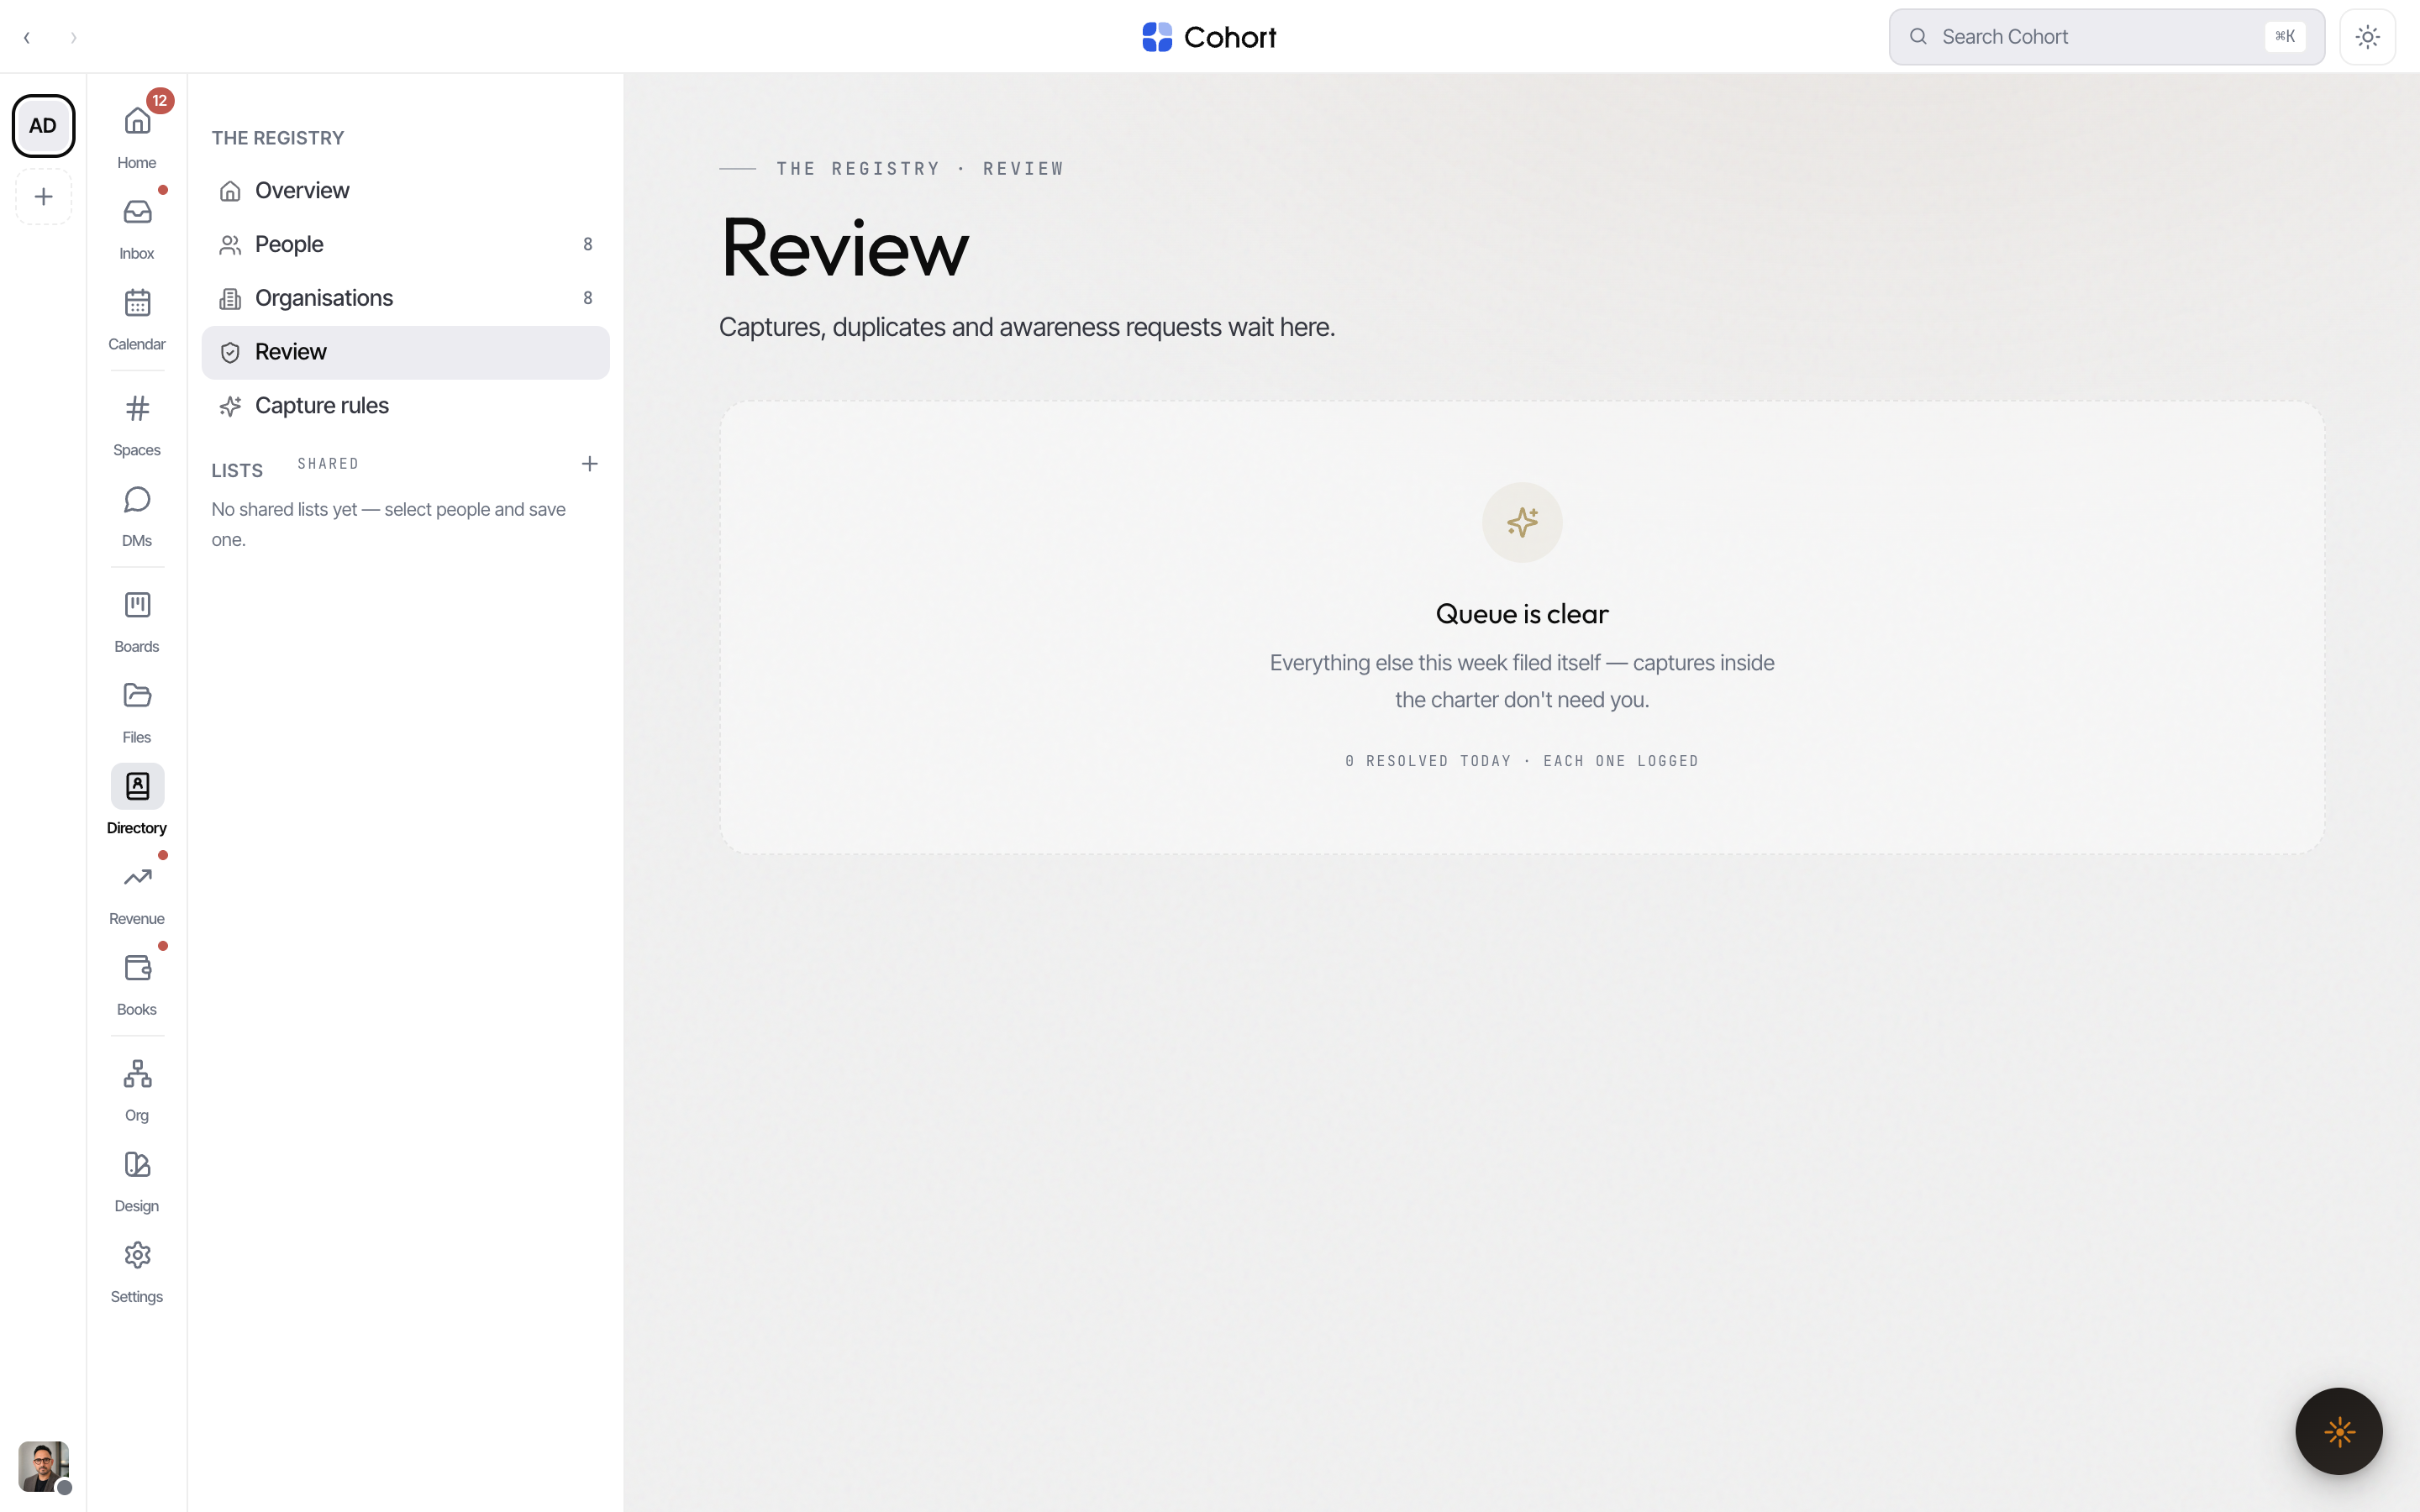Click the sparkle icon in empty queue
Image resolution: width=2420 pixels, height=1512 pixels.
1522,522
